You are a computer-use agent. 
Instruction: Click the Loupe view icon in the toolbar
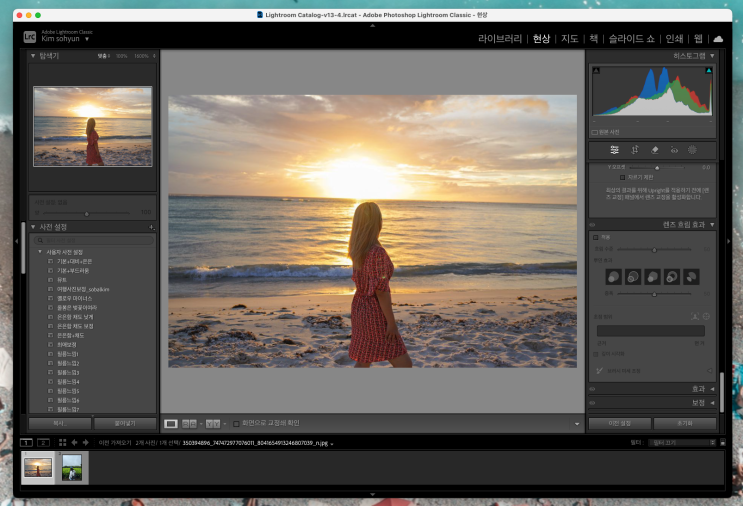pos(171,424)
